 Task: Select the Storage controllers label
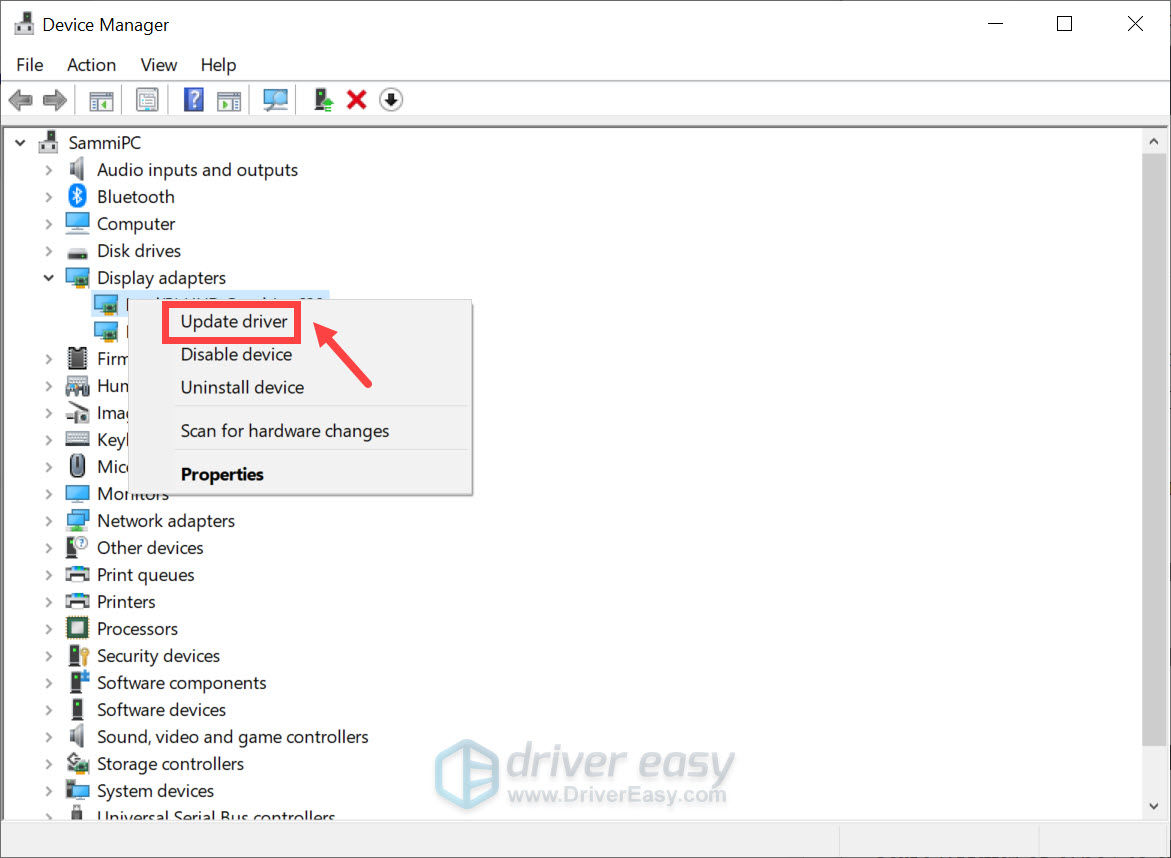[x=170, y=764]
